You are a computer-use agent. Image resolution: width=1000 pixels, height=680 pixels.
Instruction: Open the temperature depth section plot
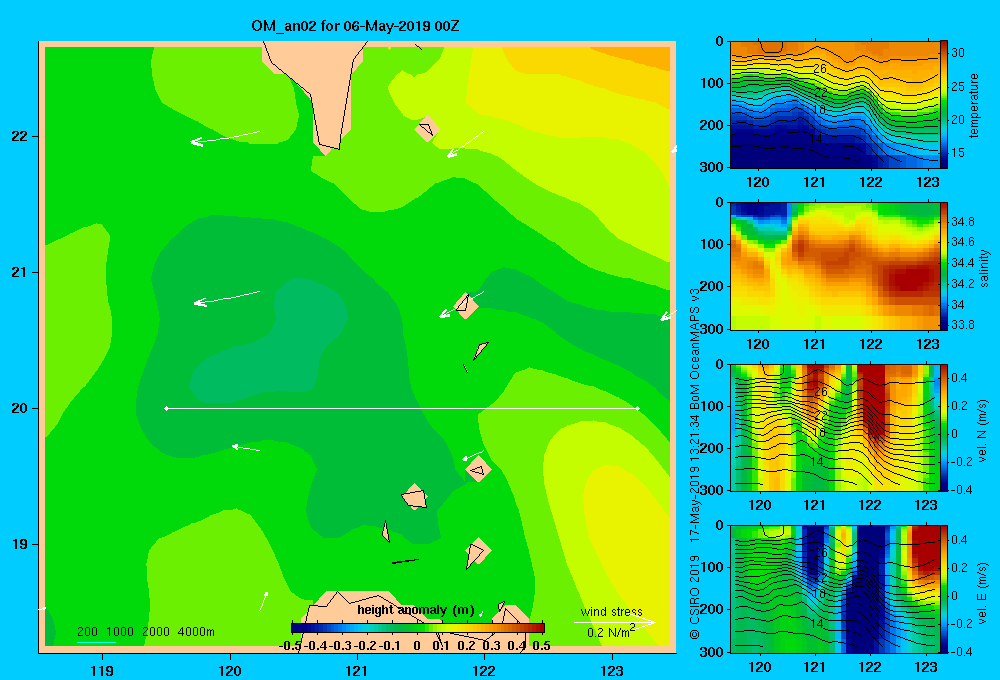tap(834, 105)
